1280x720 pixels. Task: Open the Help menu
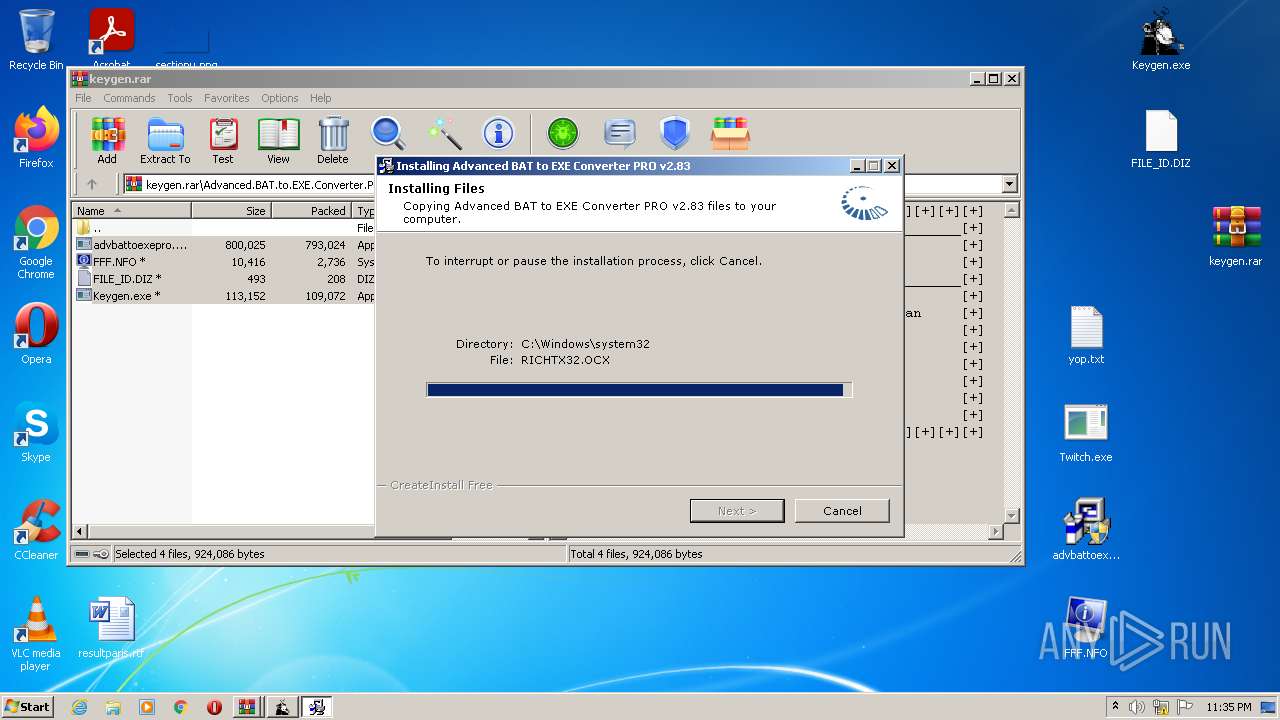(320, 98)
